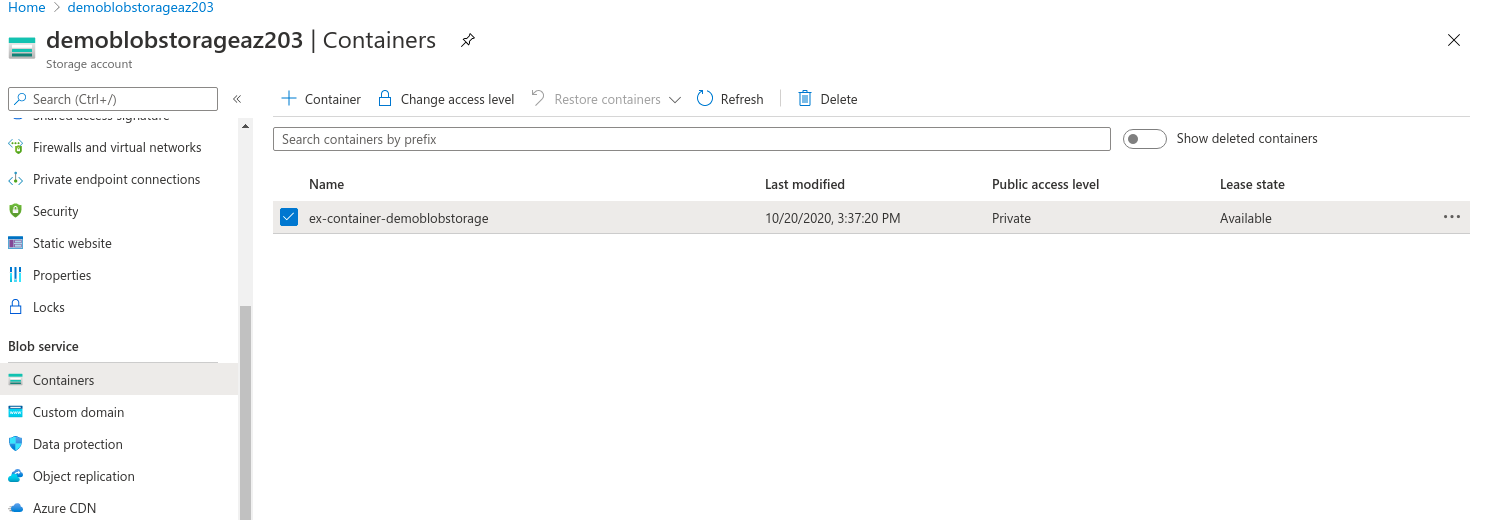Screen dimensions: 1485x520
Task: Sort by the Name column header
Action: 326,184
